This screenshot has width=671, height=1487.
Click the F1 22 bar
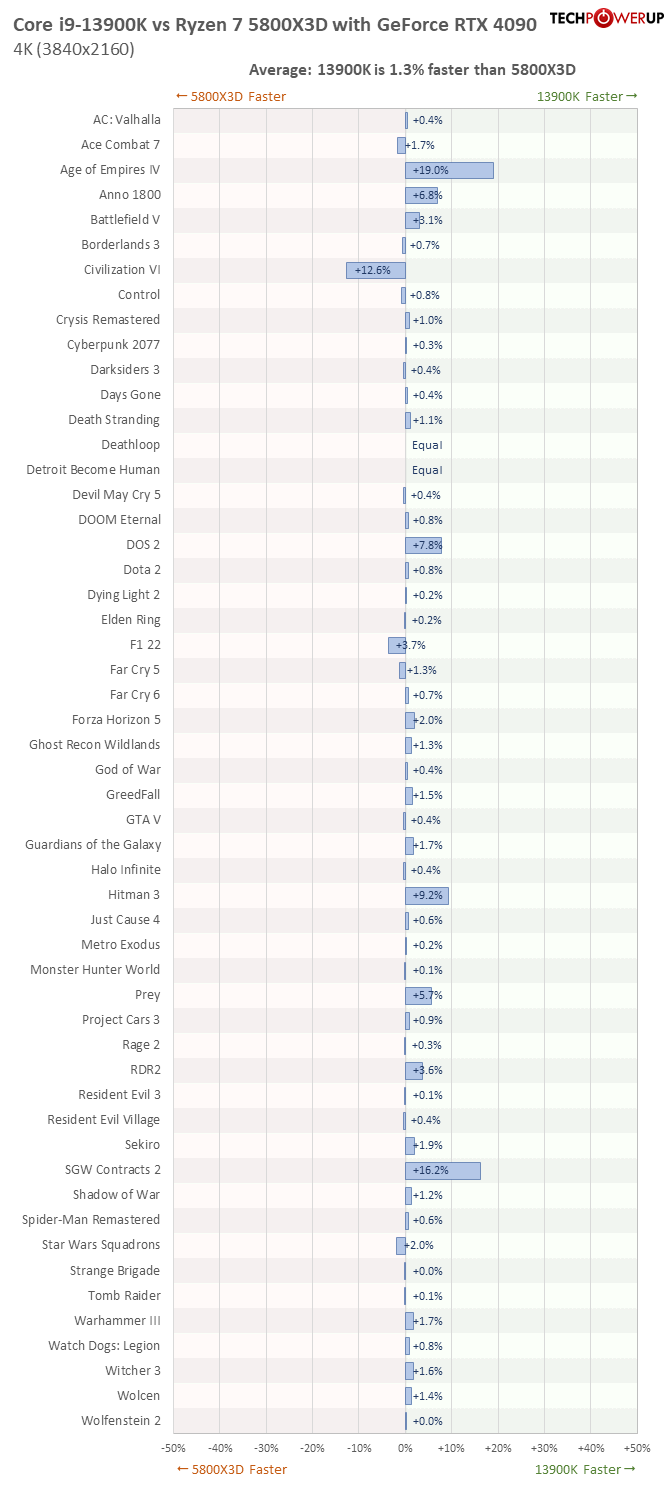click(397, 645)
